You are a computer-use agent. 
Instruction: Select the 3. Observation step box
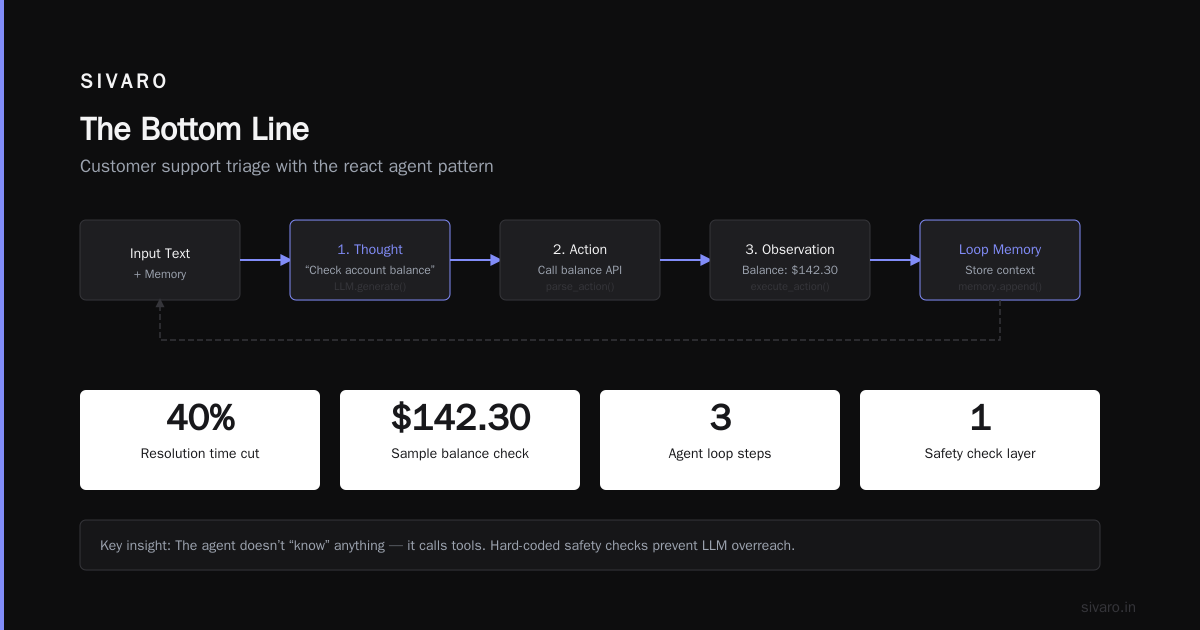tap(790, 260)
